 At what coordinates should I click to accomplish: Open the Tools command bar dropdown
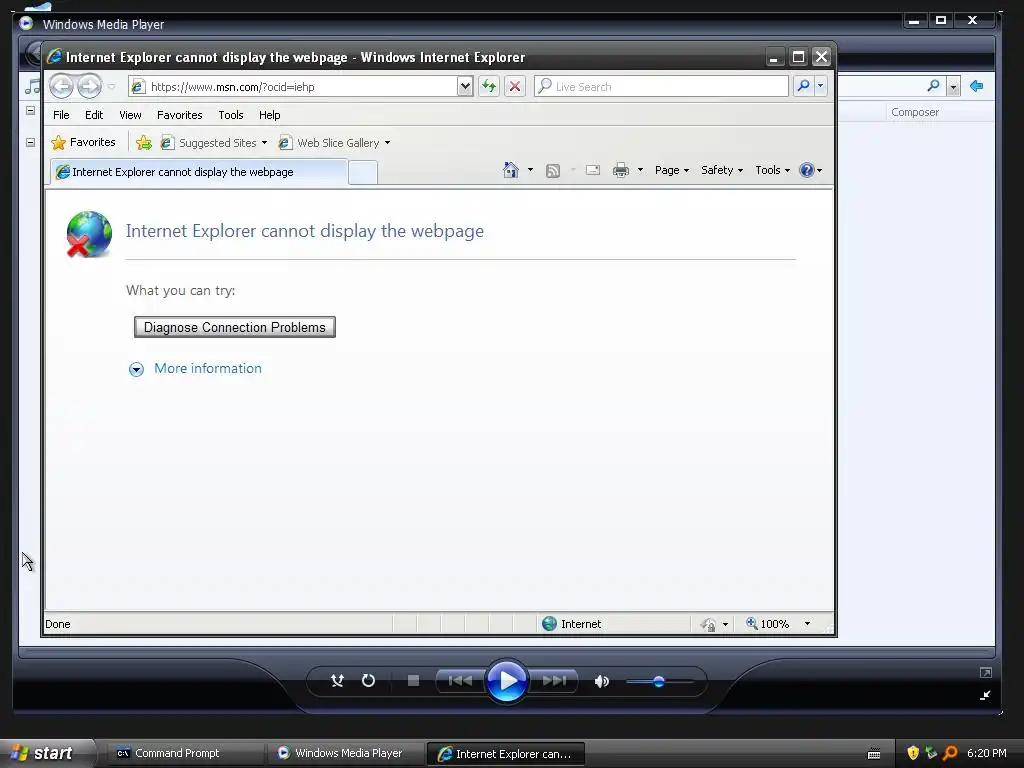(773, 170)
